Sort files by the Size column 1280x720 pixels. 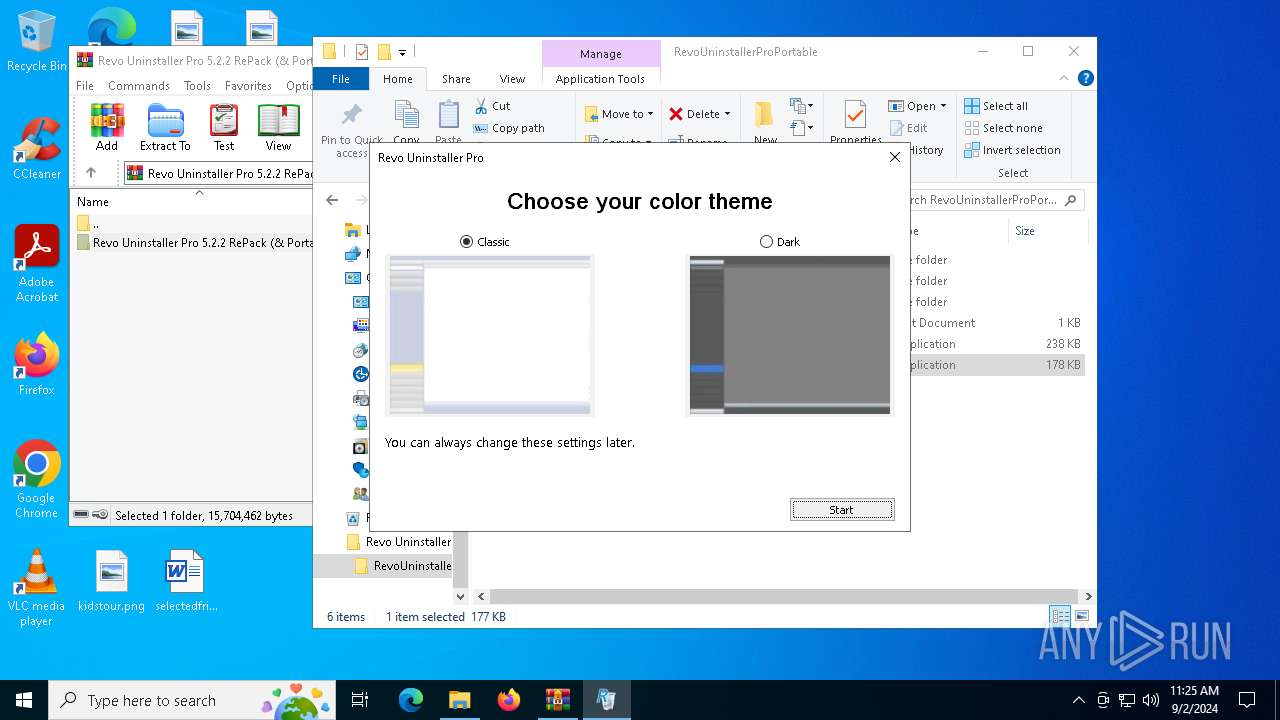(x=1046, y=231)
